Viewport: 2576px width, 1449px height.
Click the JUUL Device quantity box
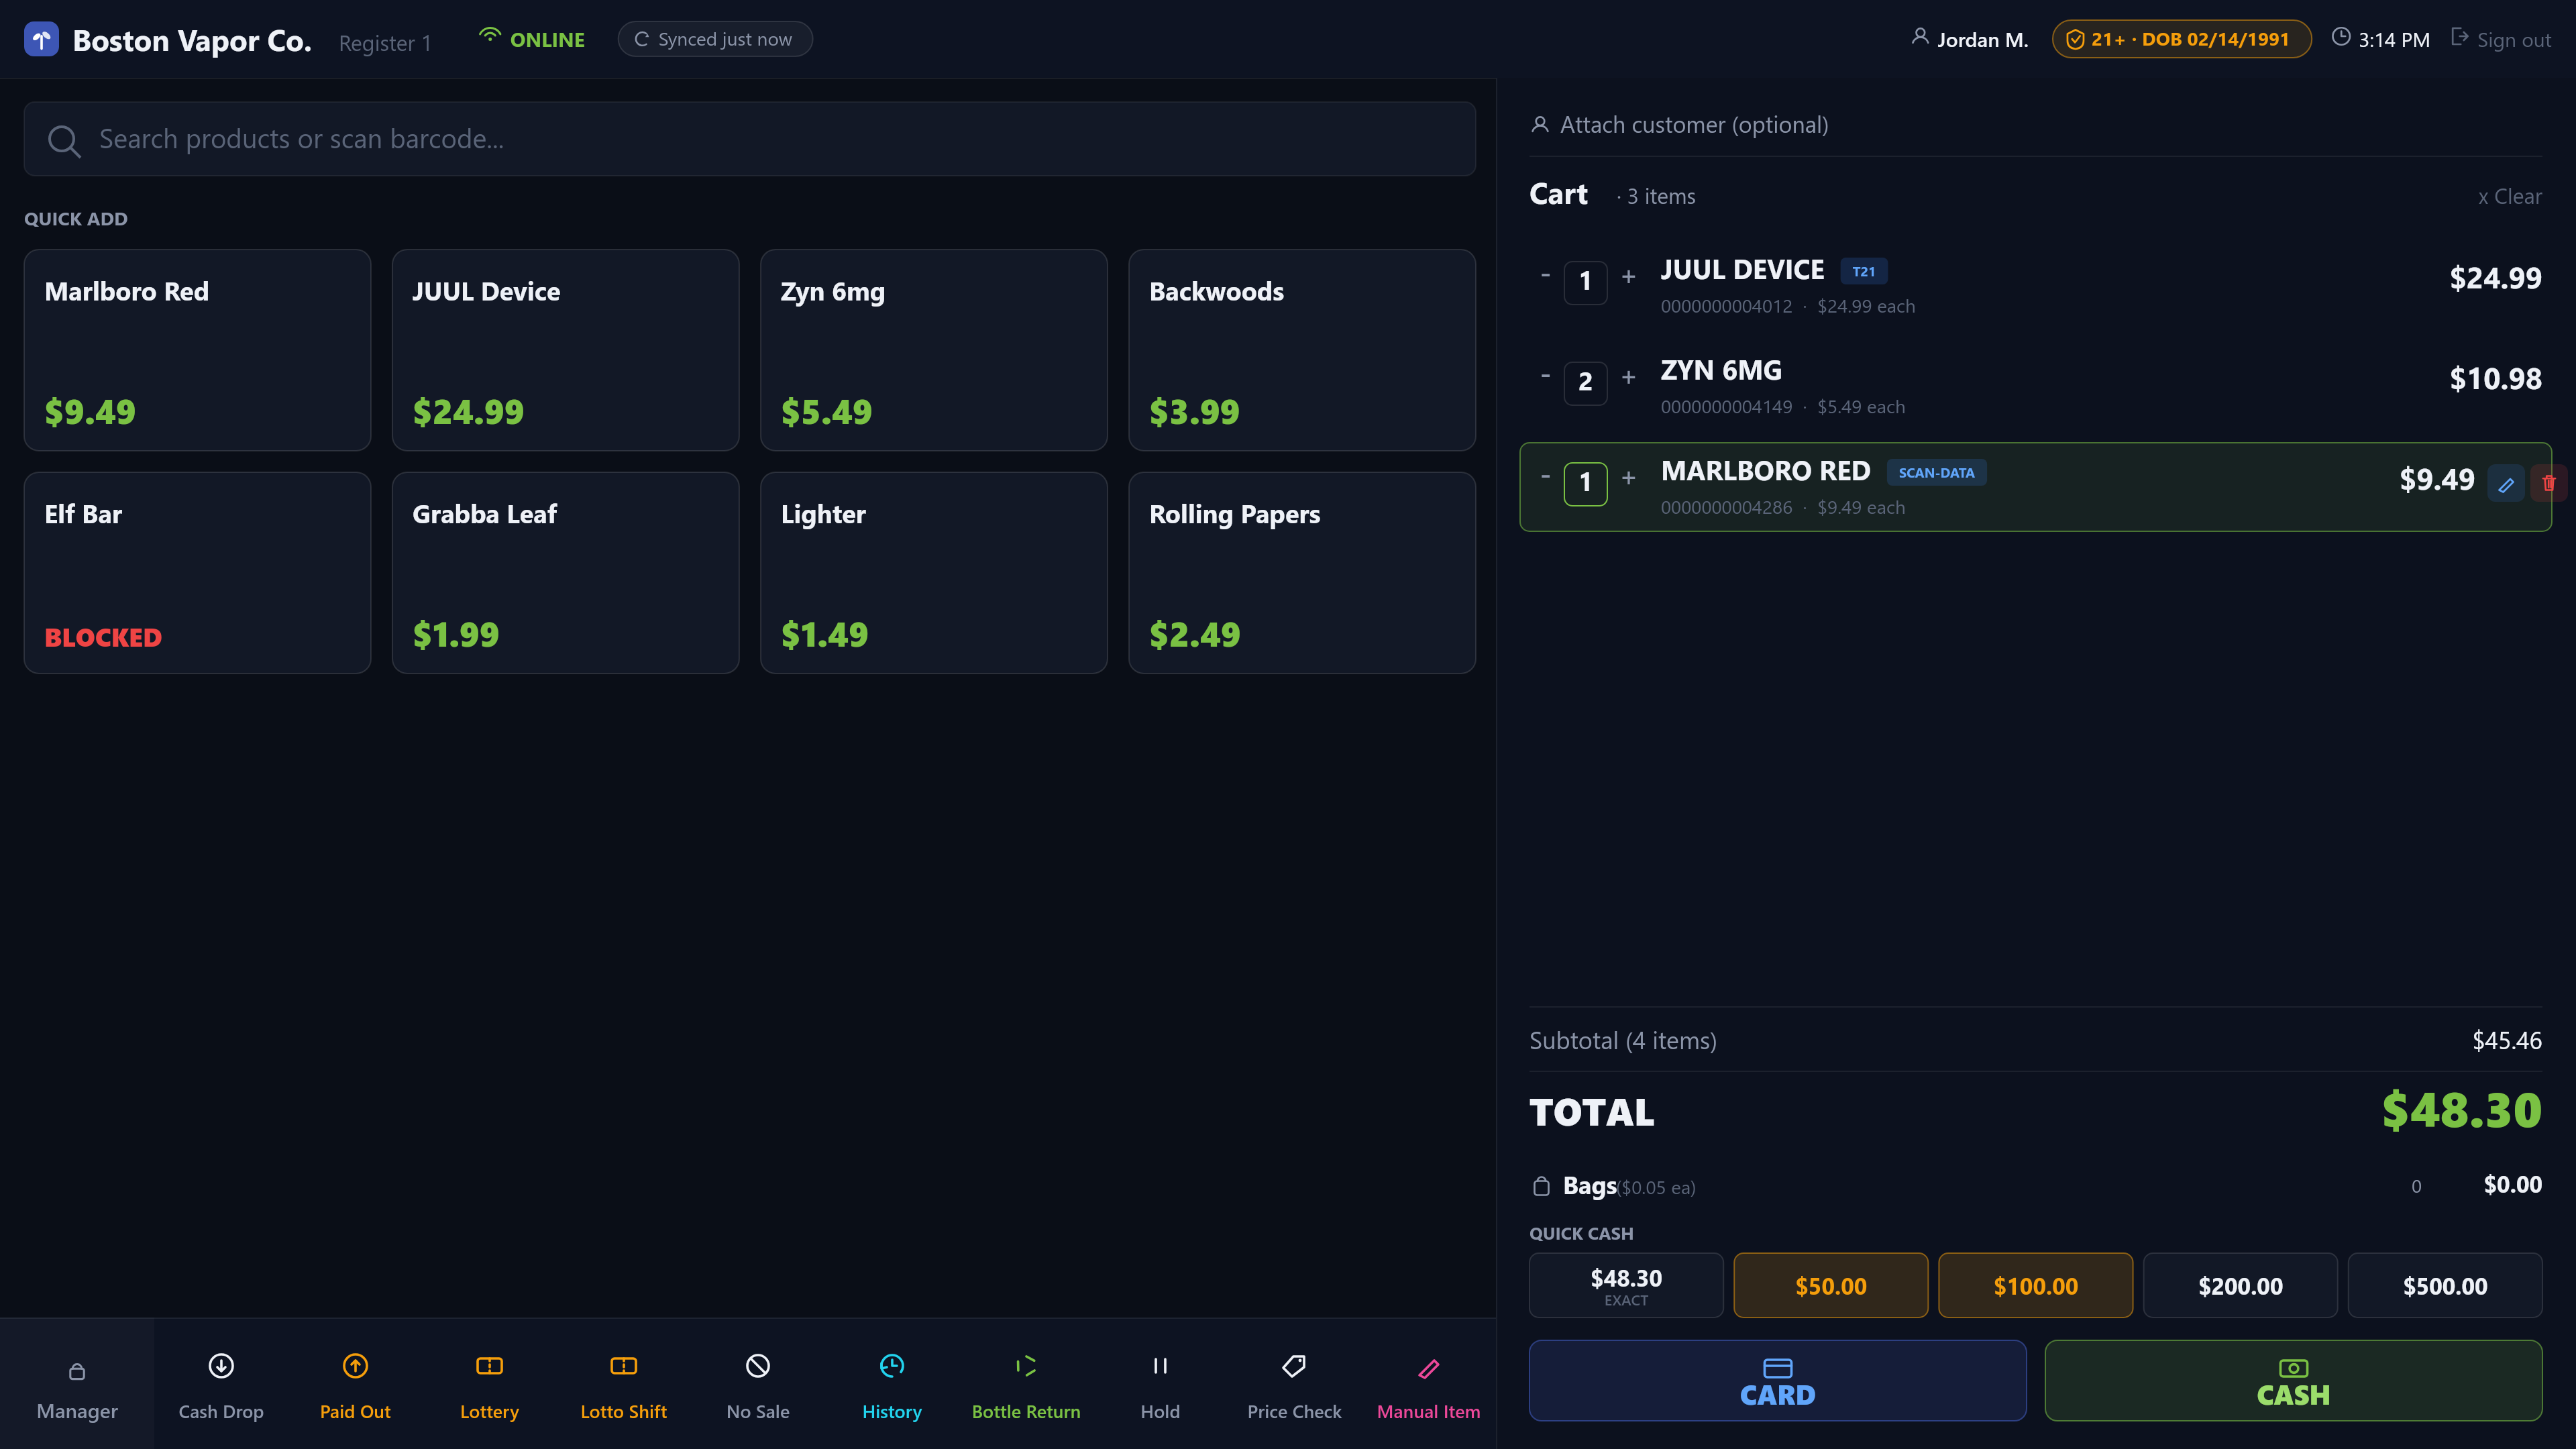(1585, 282)
